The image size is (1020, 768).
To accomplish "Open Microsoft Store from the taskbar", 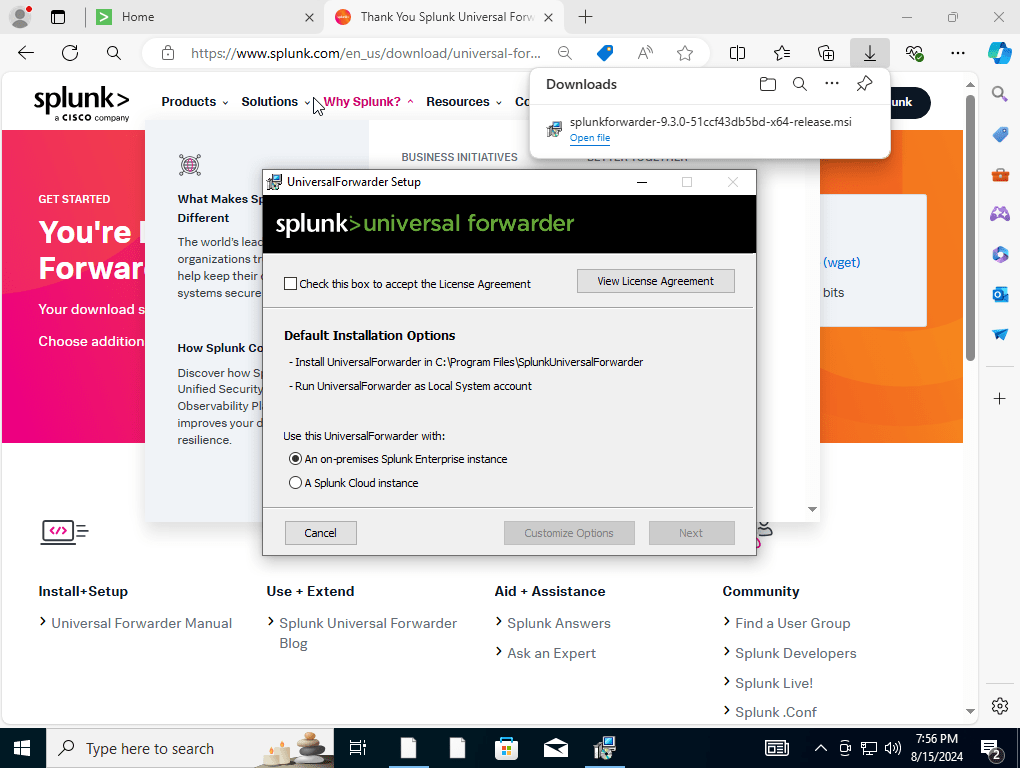I will 506,748.
